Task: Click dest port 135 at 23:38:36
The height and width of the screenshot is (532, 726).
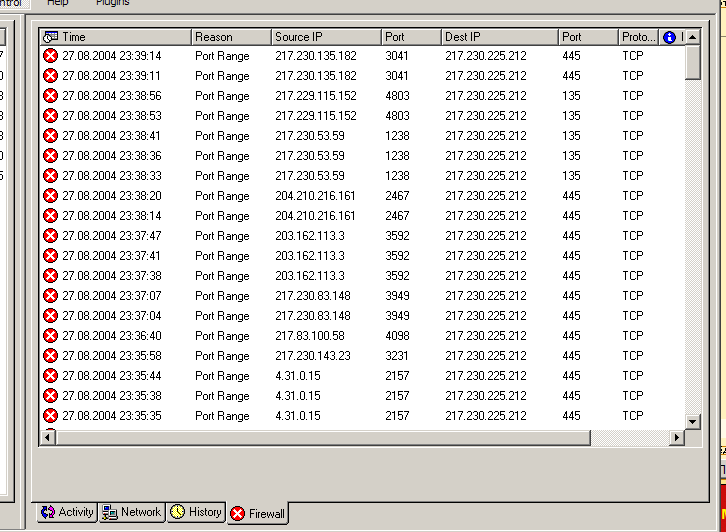Action: point(571,156)
